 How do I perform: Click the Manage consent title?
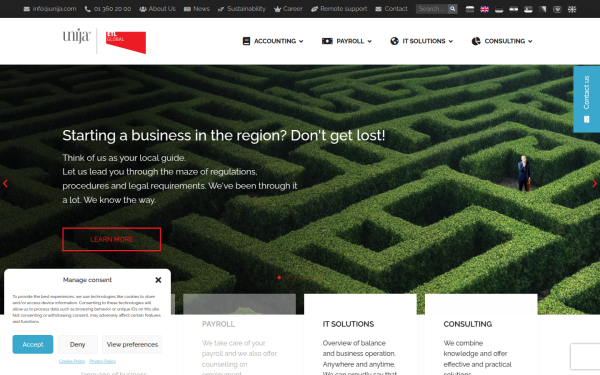(x=87, y=280)
